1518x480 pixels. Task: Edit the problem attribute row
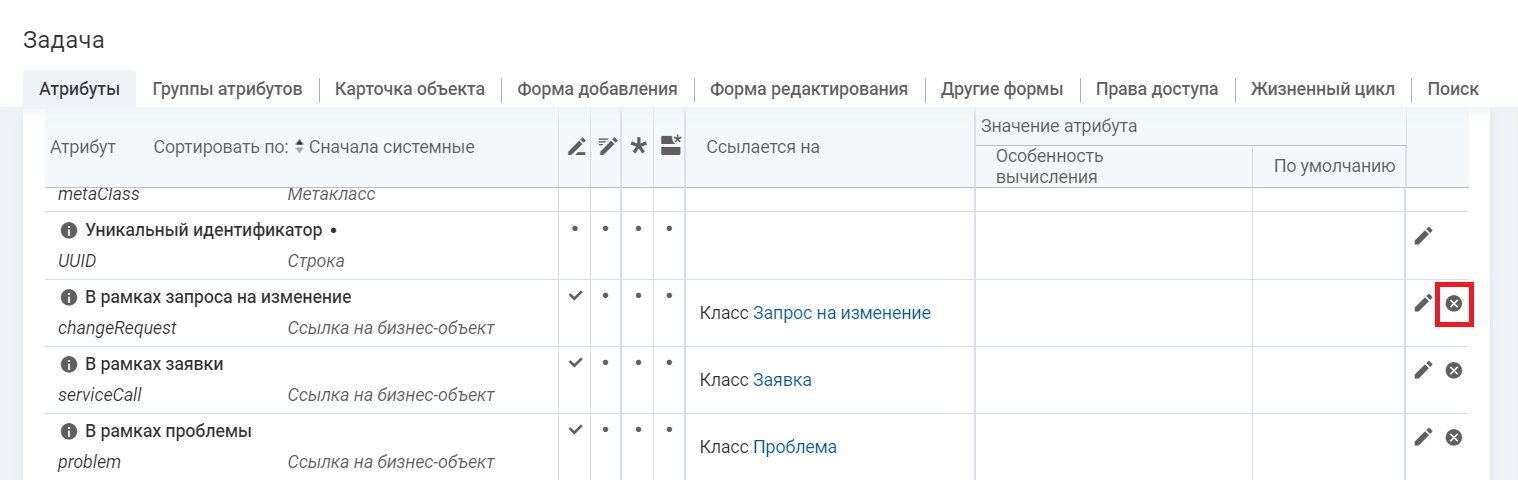[1423, 437]
